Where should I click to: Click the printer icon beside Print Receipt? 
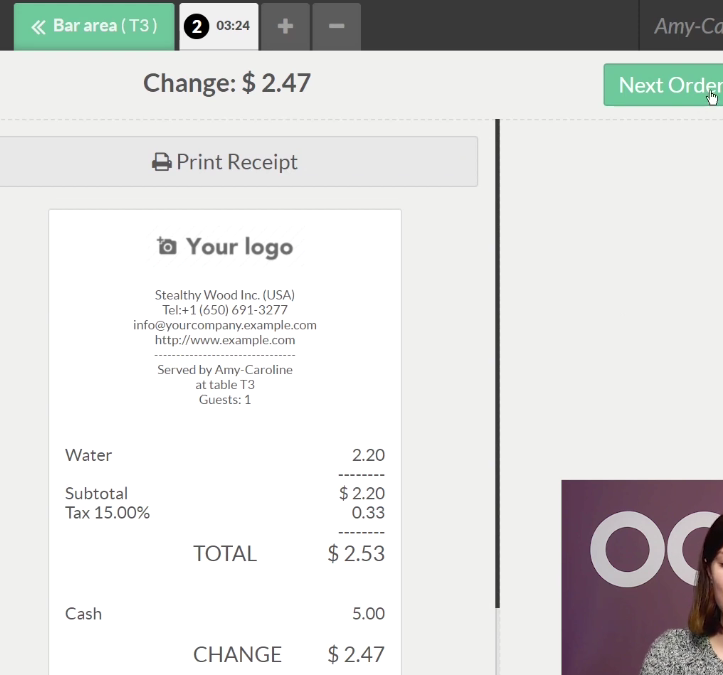pos(162,162)
